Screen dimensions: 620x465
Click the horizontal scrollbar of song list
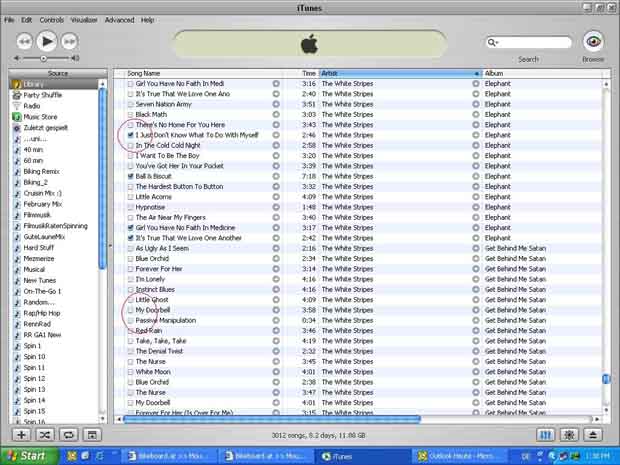(272, 419)
